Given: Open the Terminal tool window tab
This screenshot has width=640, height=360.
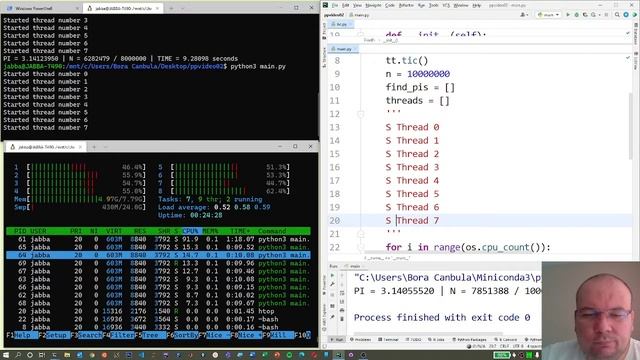Looking at the screenshot, I should pyautogui.click(x=388, y=340).
